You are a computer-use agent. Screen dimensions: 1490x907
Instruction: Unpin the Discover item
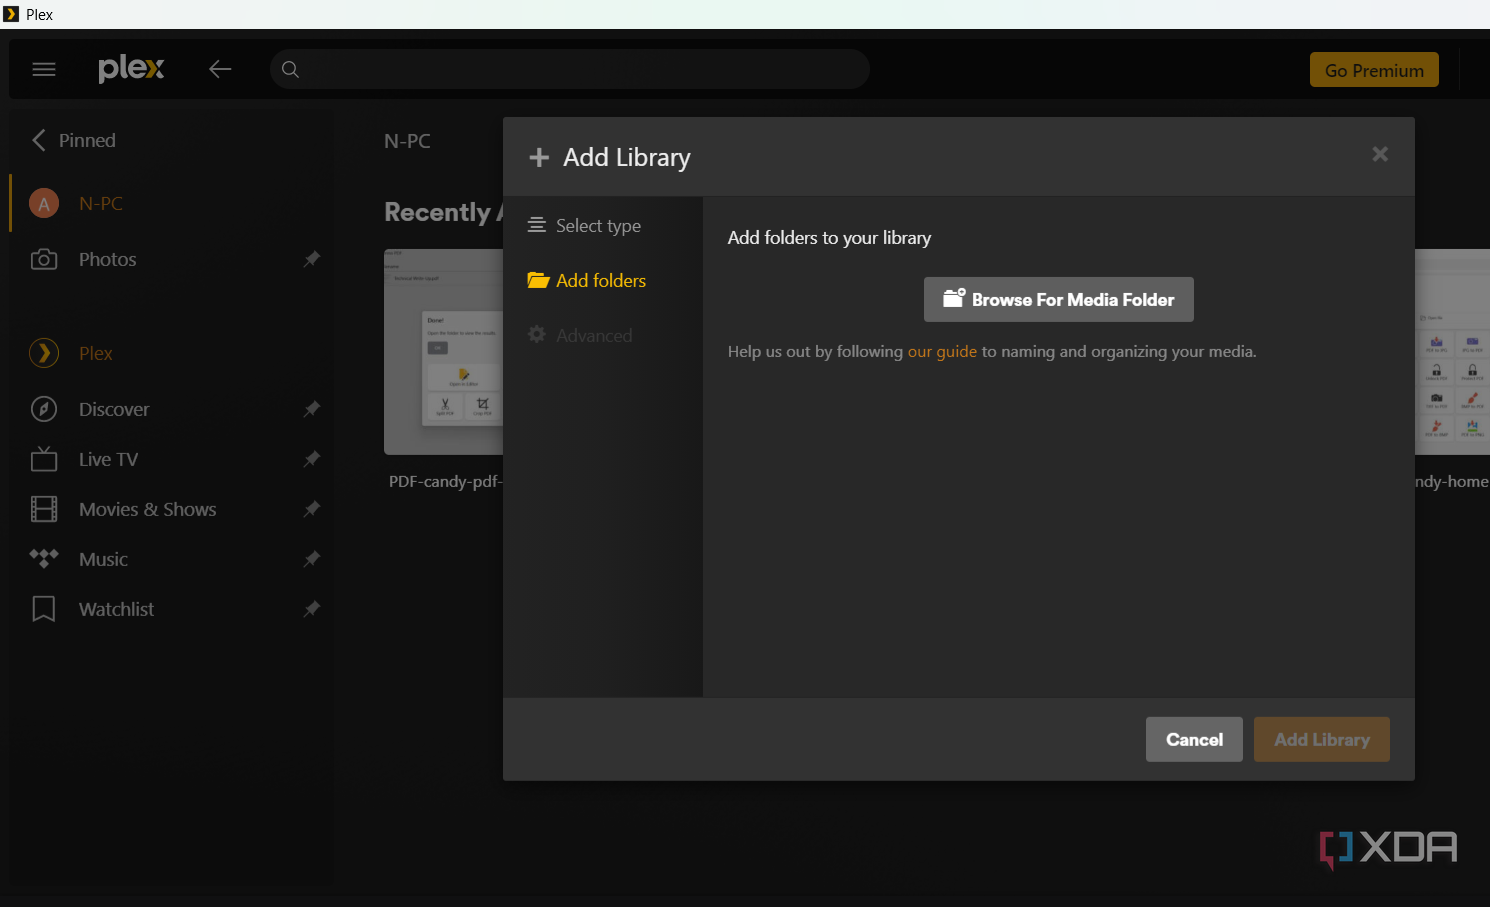[x=312, y=409]
